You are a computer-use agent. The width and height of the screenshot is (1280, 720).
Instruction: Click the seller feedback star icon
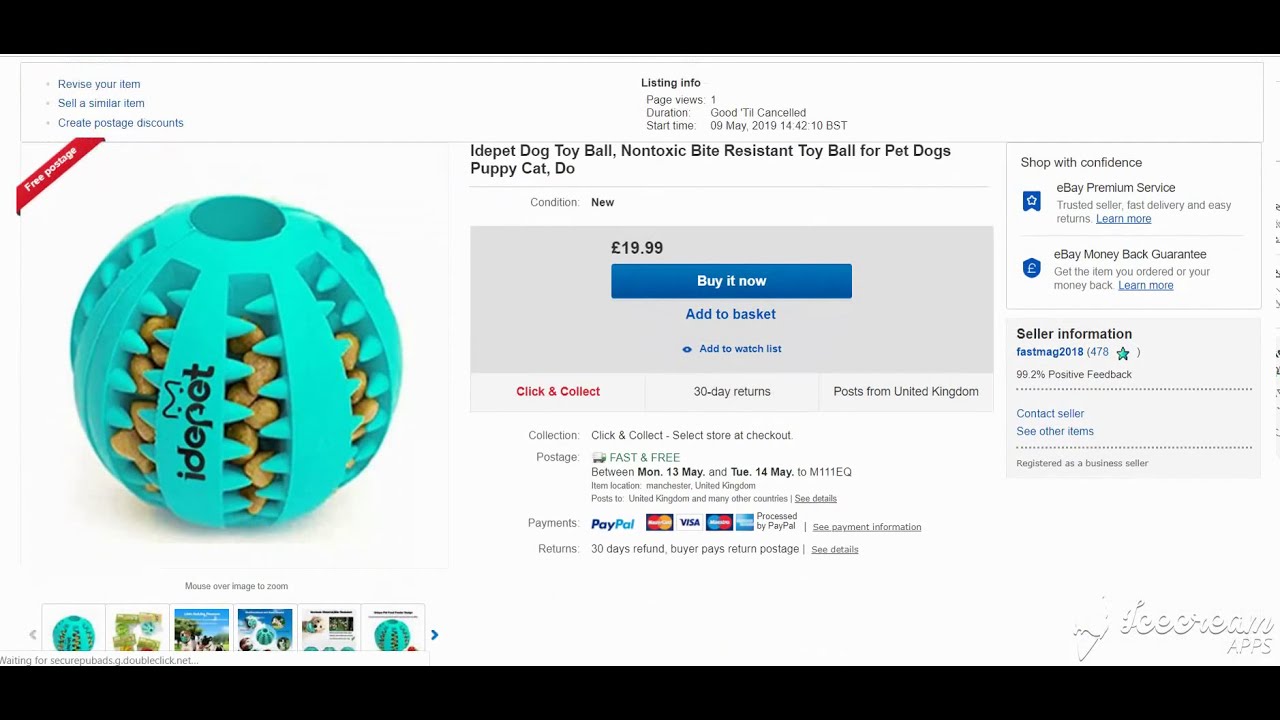pos(1123,353)
